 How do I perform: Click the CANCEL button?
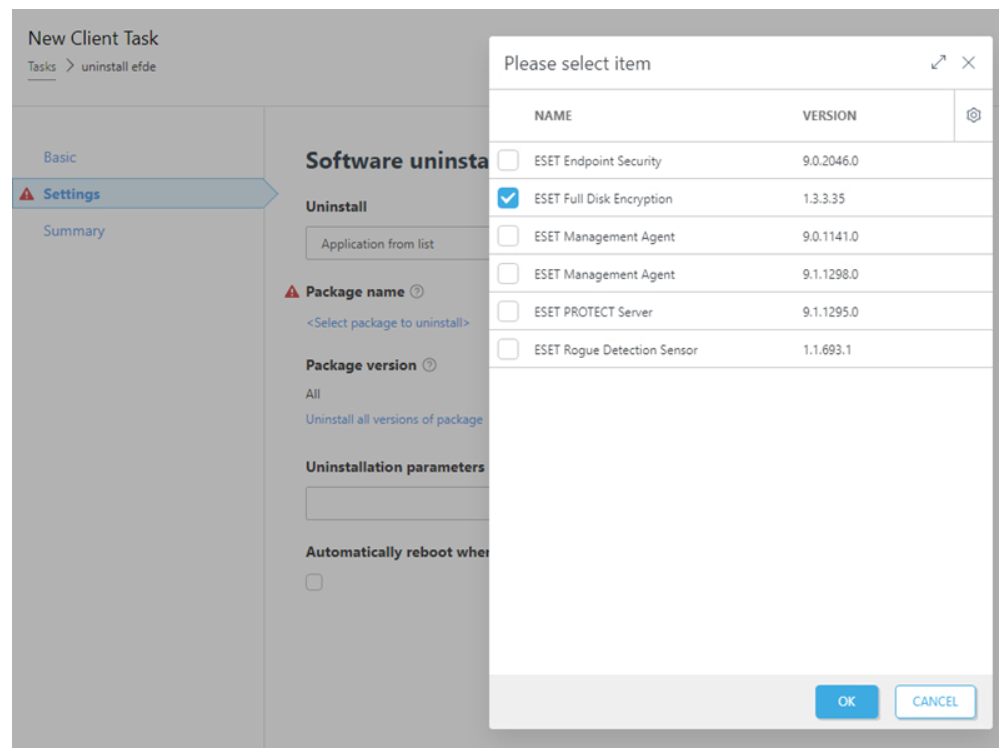pos(935,702)
